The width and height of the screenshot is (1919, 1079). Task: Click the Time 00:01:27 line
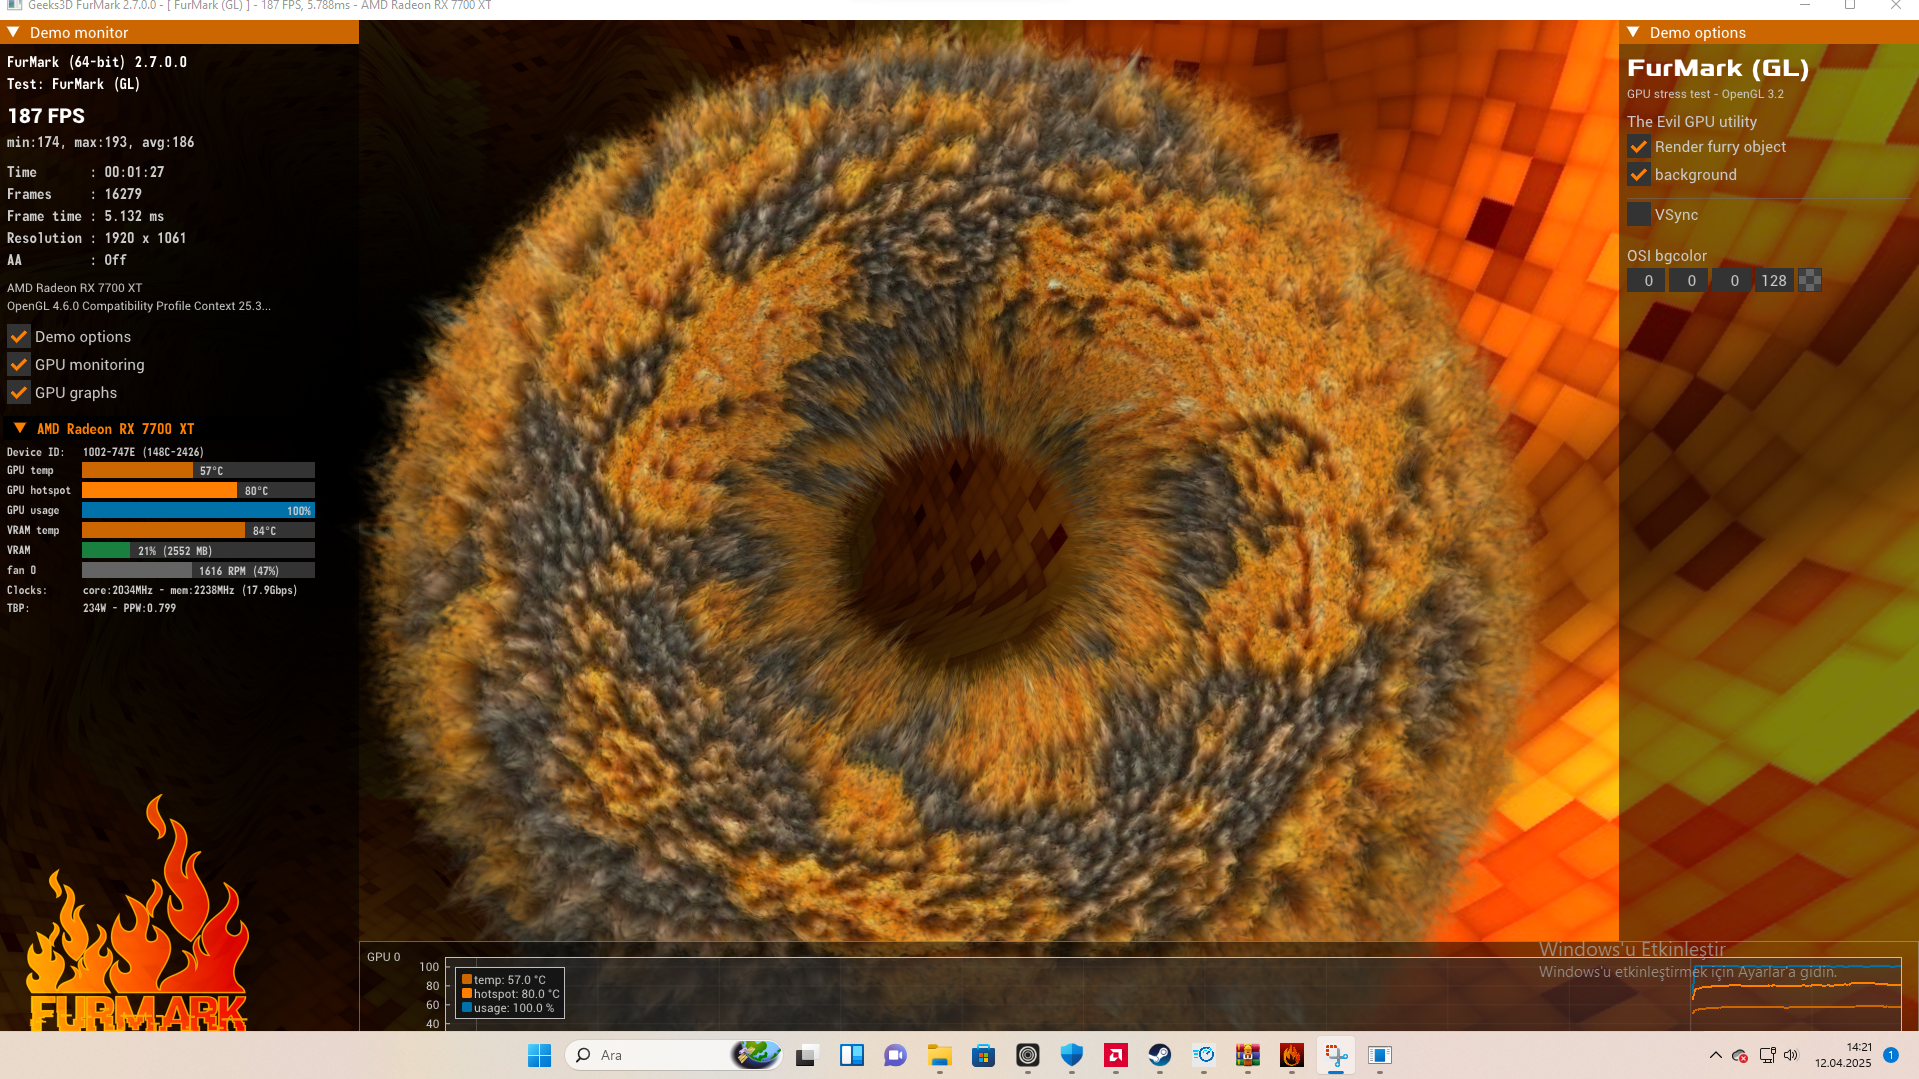(86, 172)
